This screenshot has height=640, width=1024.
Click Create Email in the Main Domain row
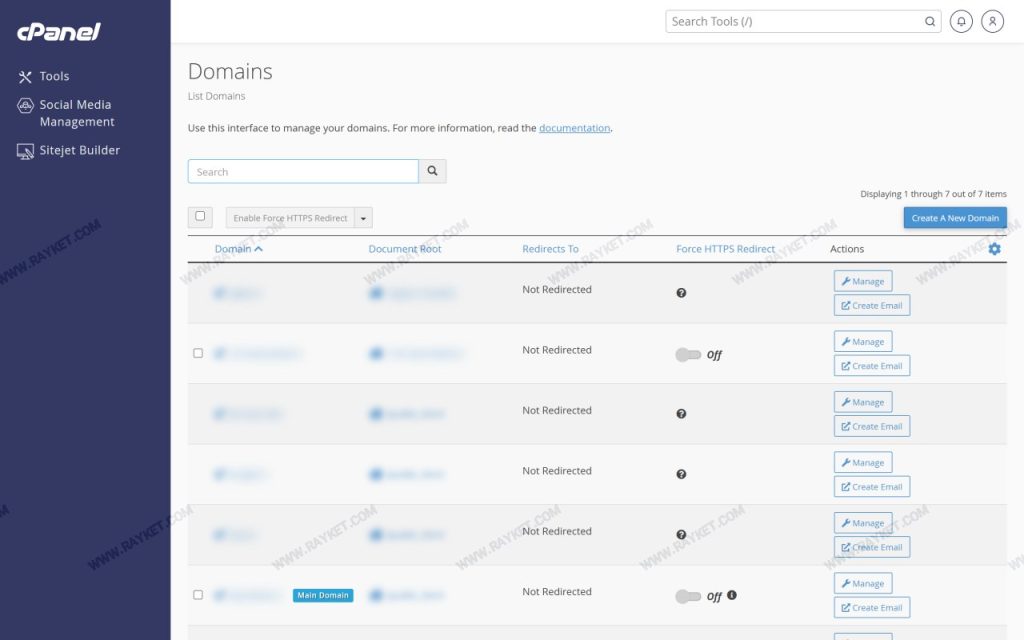pos(872,607)
